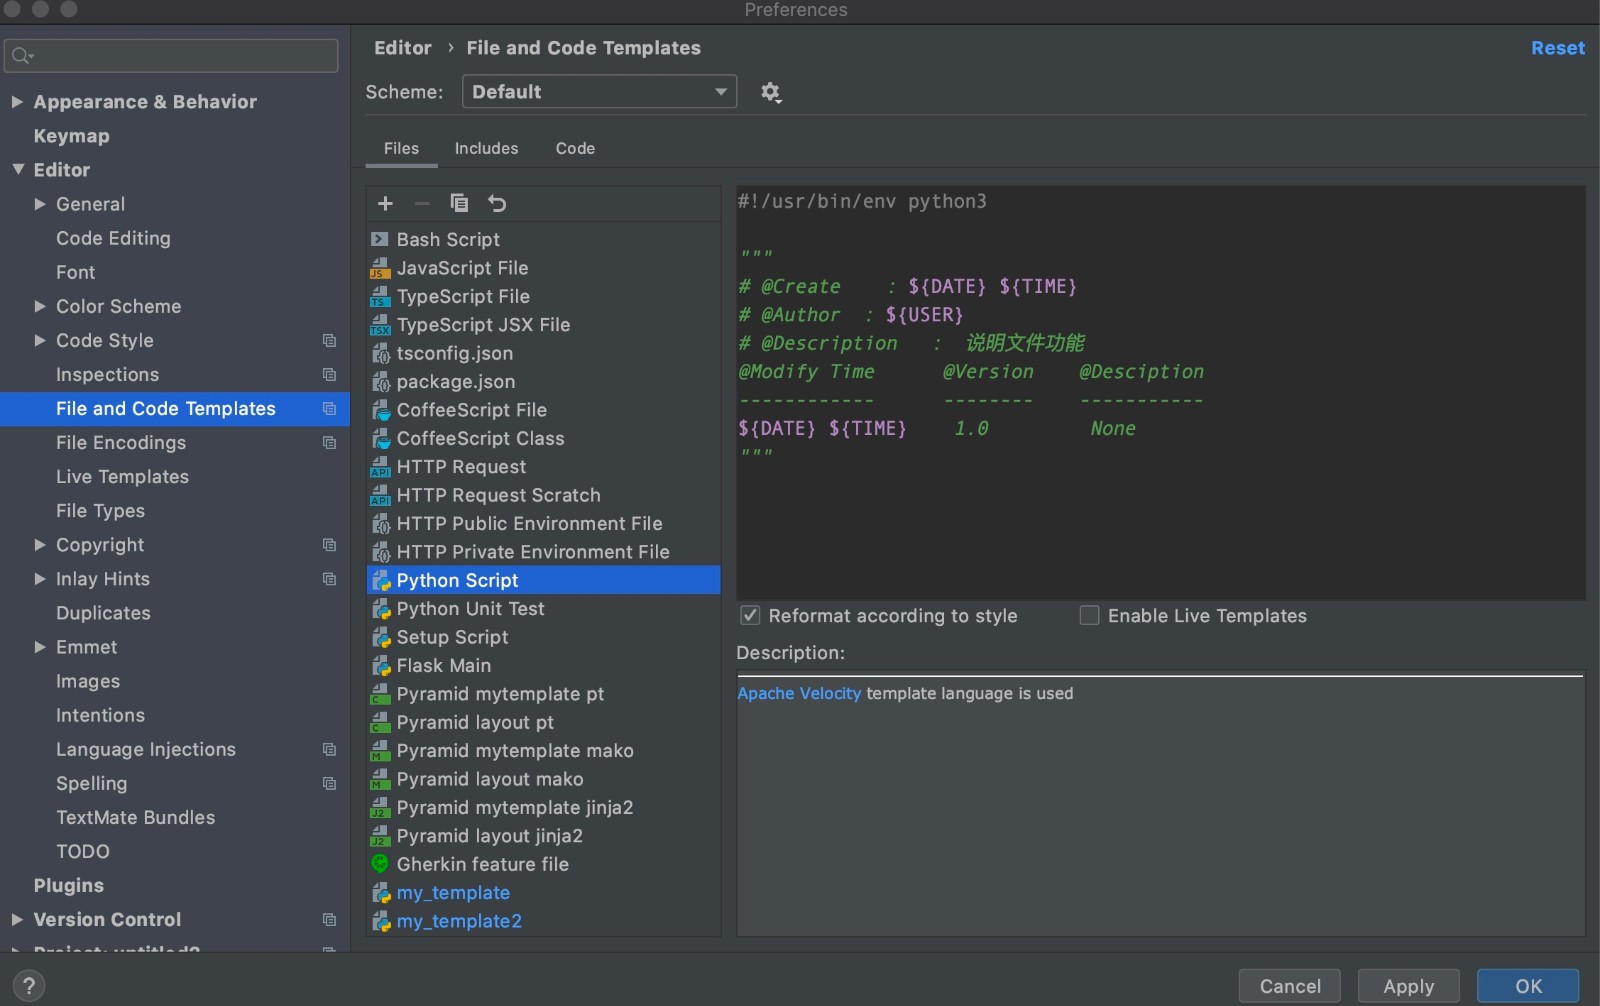Expand the Copyright node
The height and width of the screenshot is (1006, 1600).
pos(40,545)
